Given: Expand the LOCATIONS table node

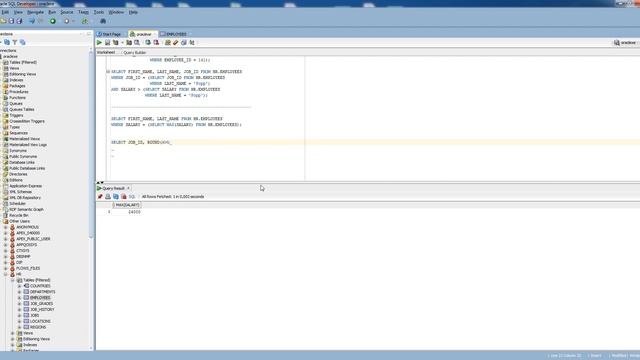Looking at the screenshot, I should (x=20, y=321).
